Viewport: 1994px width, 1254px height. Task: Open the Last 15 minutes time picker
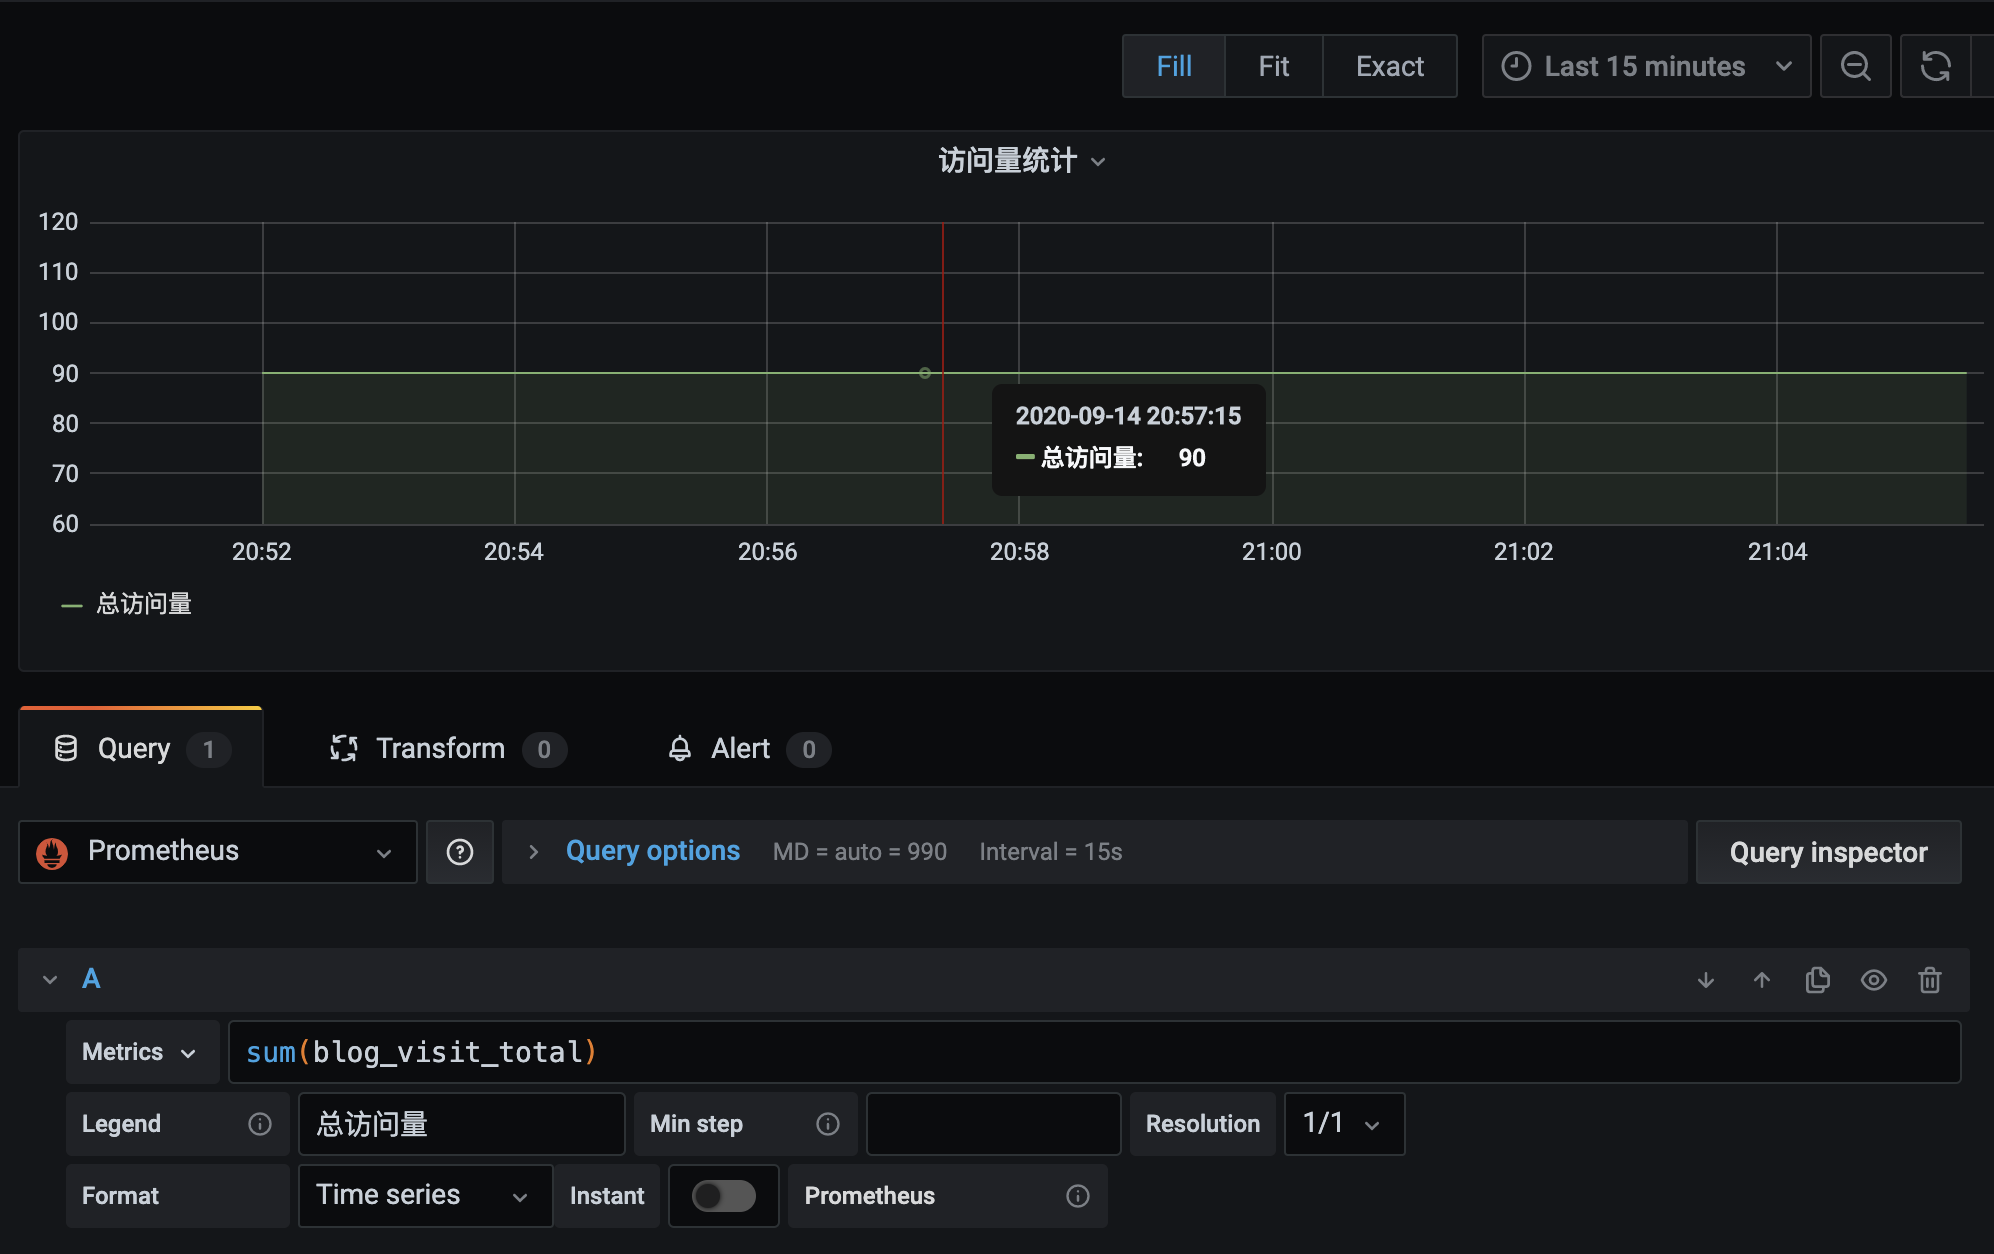(x=1646, y=66)
